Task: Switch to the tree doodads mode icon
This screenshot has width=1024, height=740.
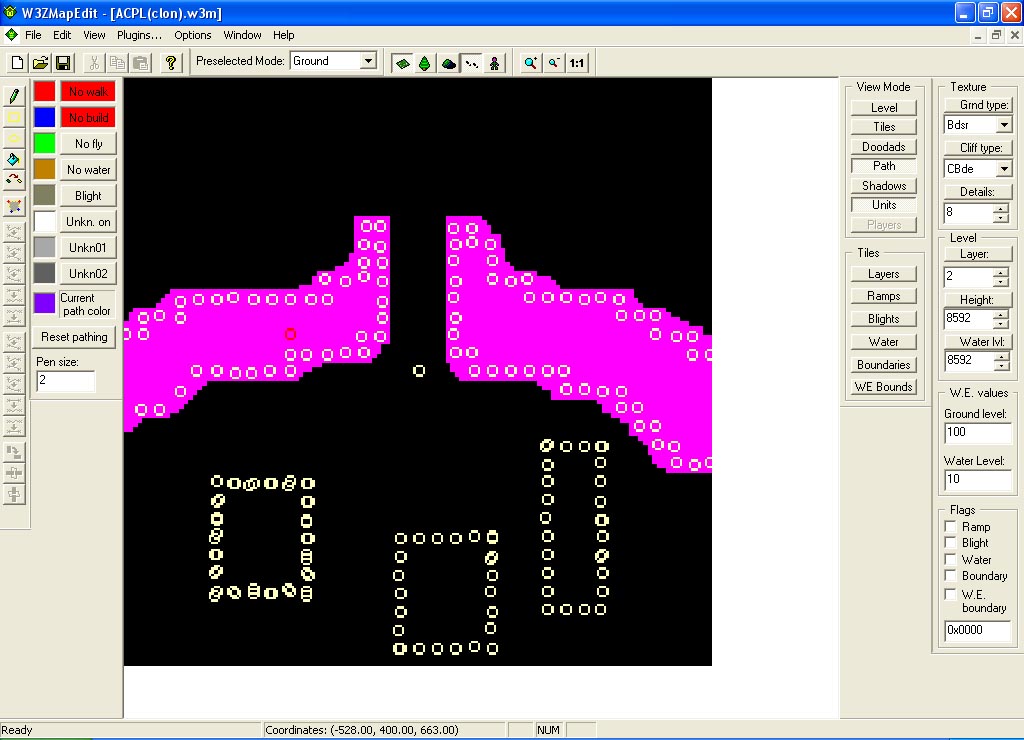Action: 425,63
